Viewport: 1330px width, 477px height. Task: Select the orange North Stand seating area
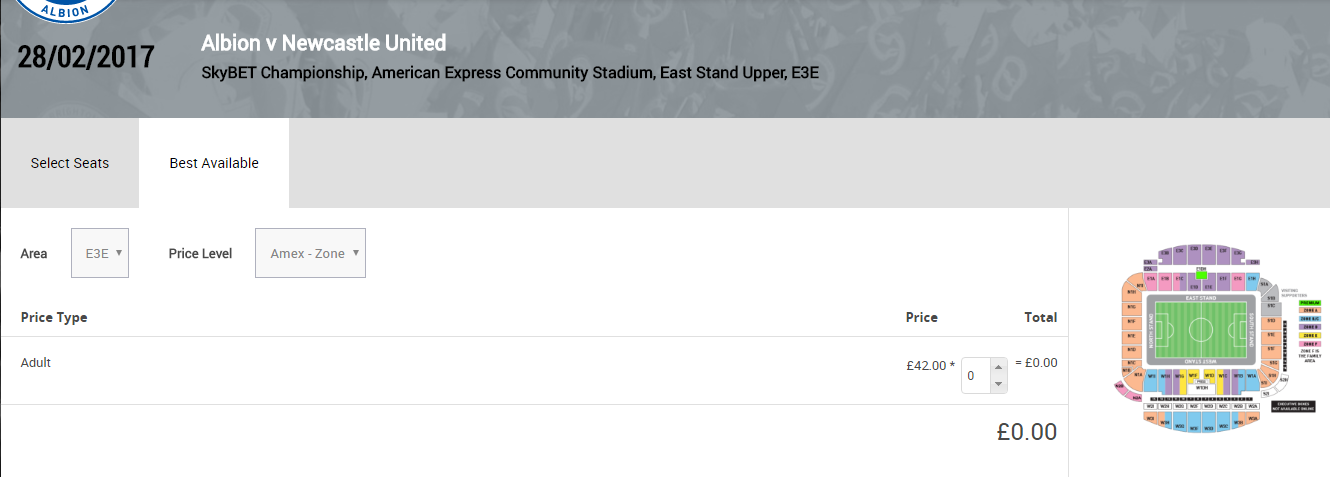click(x=1133, y=330)
